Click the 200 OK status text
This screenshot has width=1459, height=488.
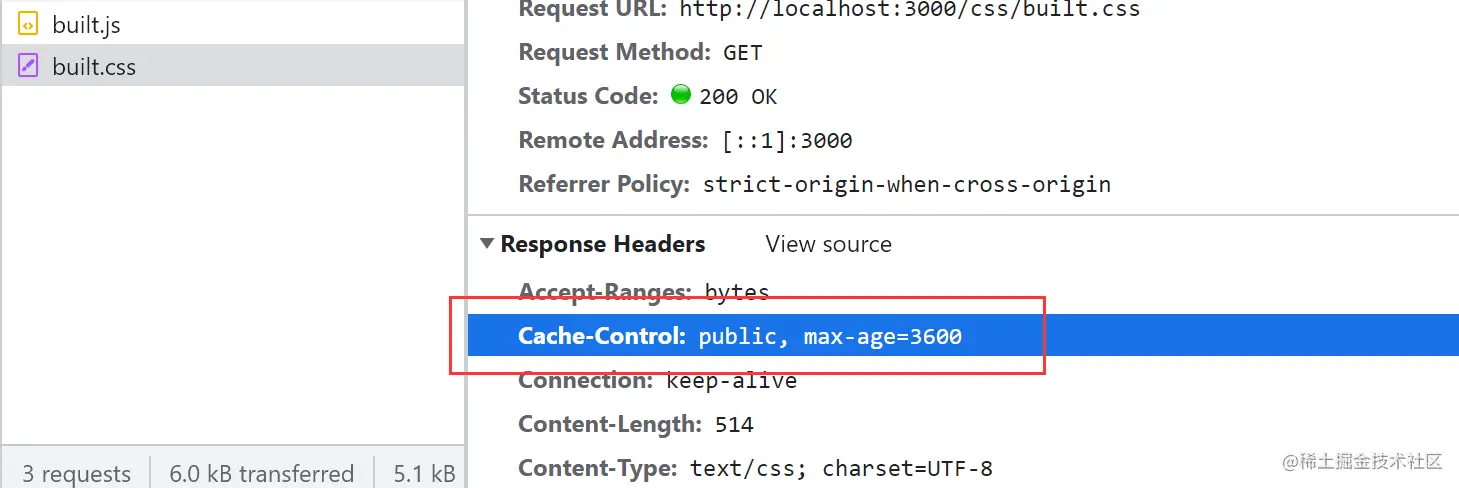coord(738,97)
